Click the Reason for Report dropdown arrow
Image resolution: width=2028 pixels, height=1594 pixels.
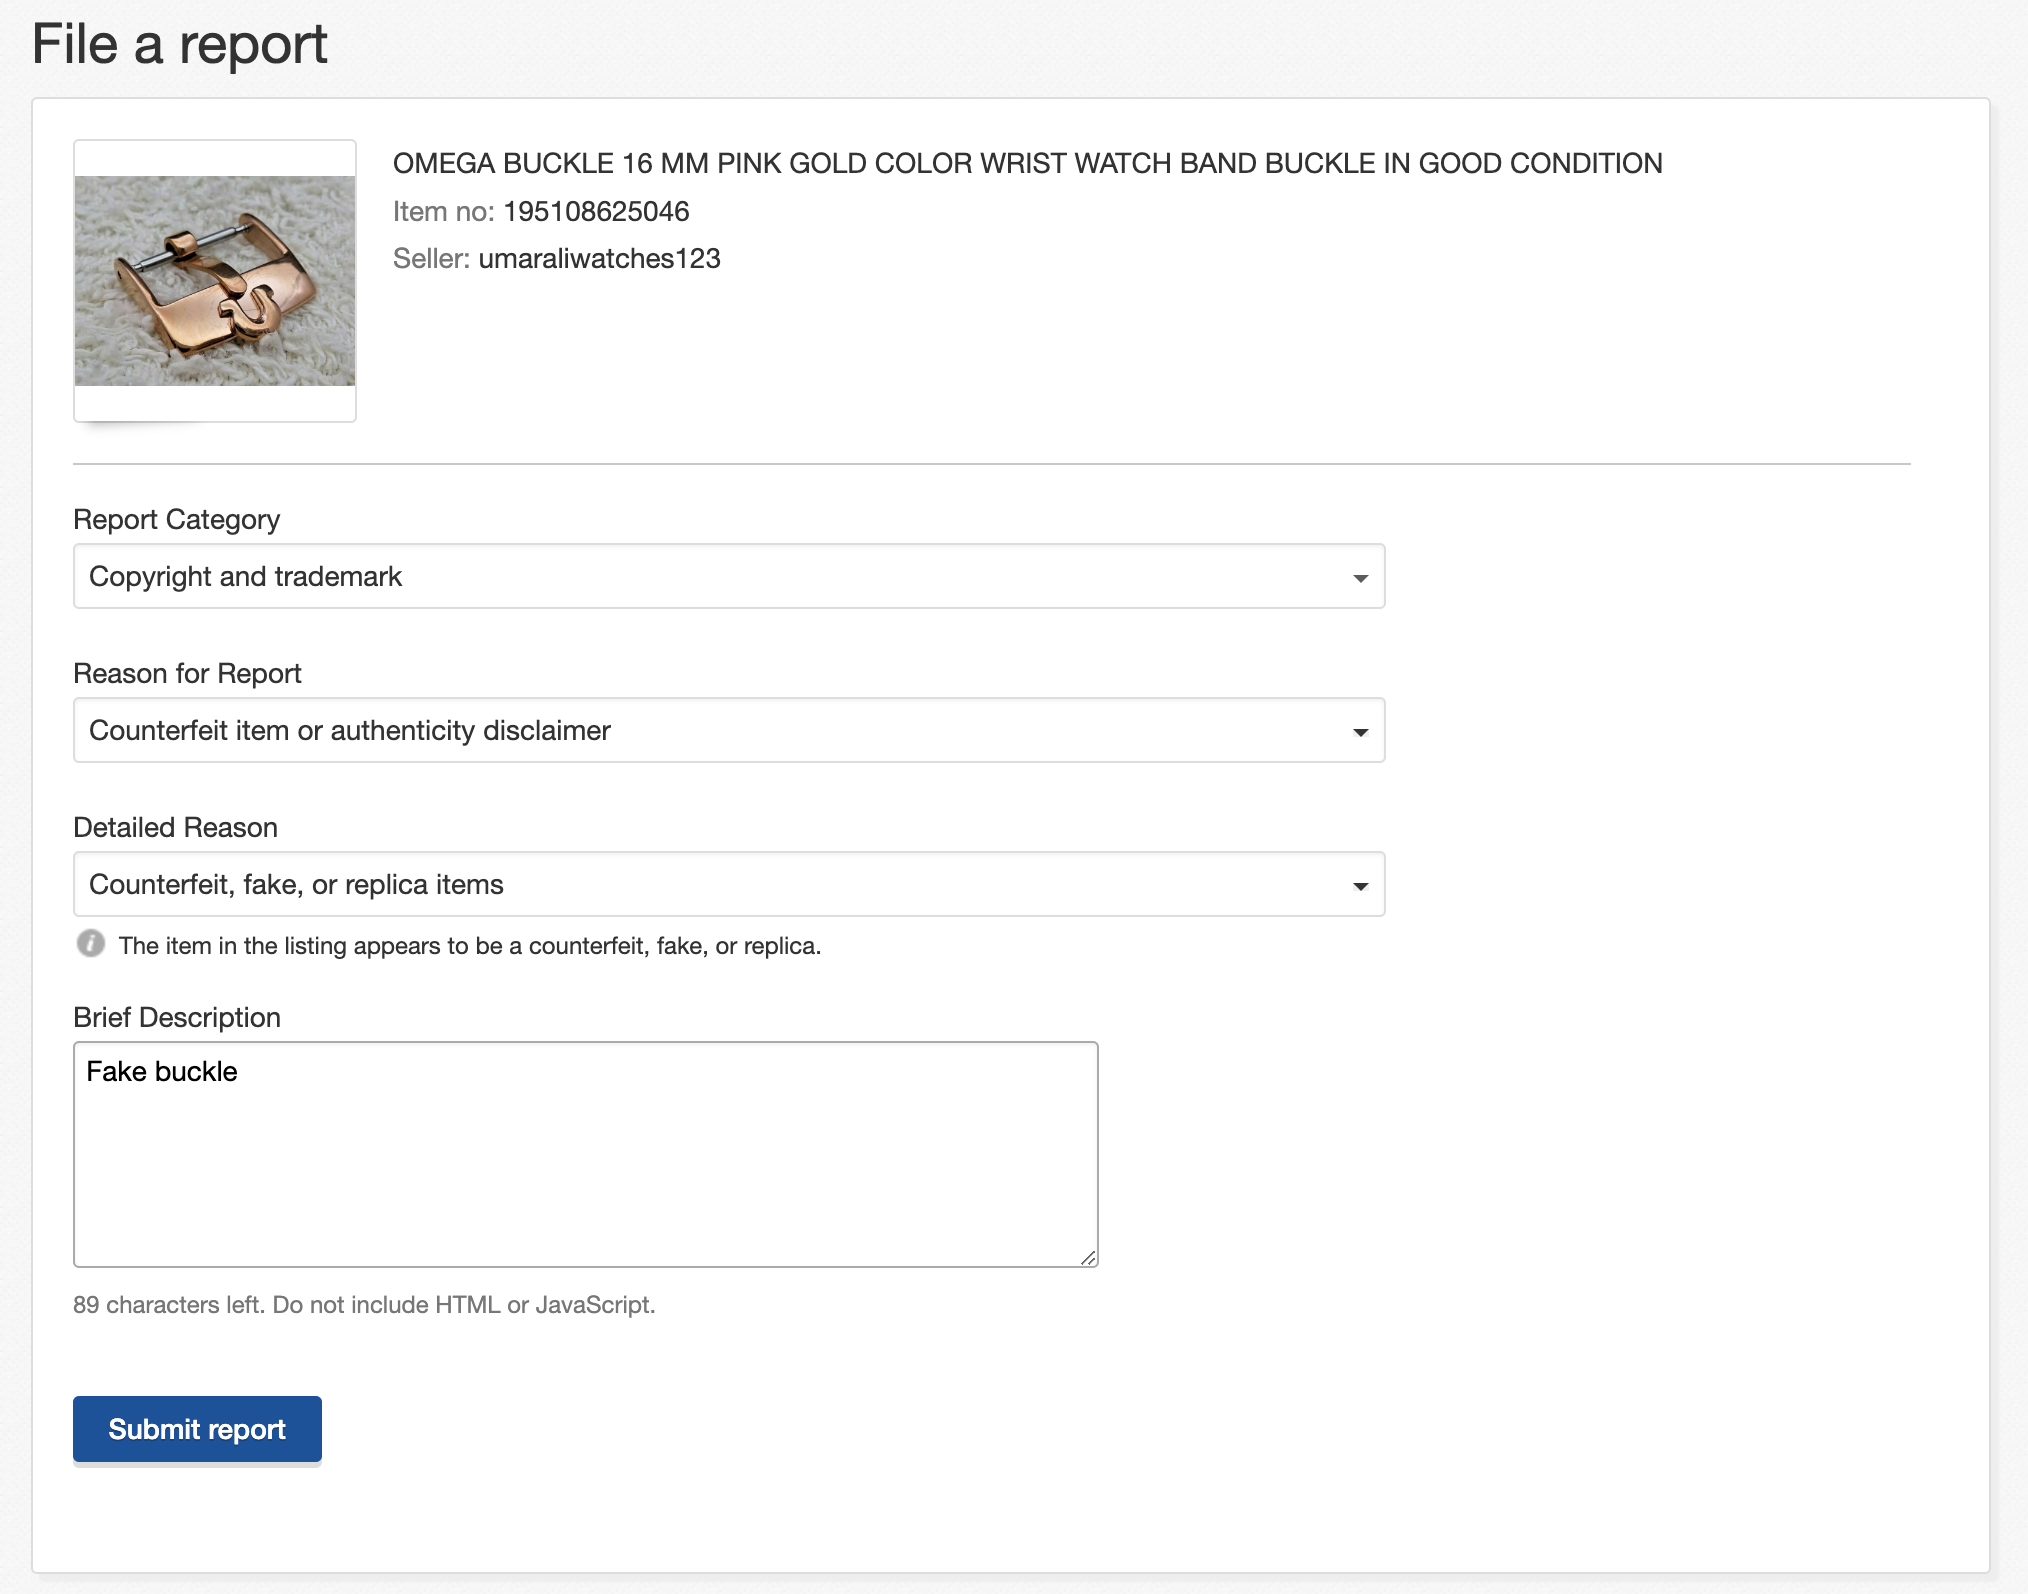1360,732
